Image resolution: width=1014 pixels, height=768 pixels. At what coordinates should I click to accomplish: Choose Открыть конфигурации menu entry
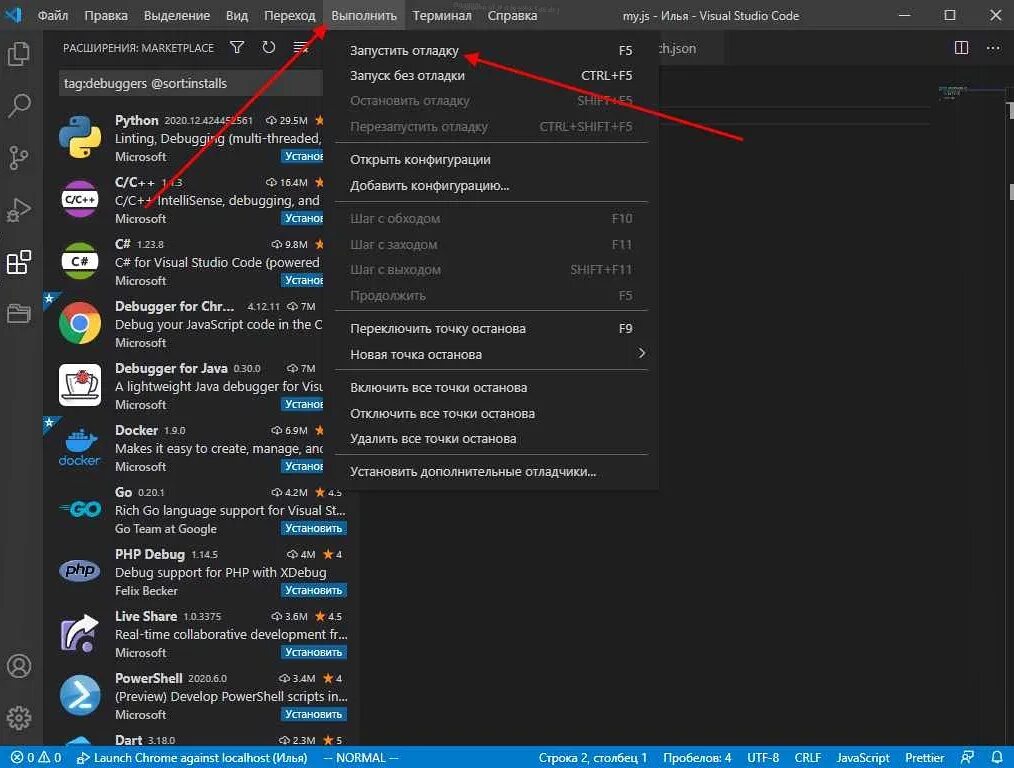click(491, 160)
